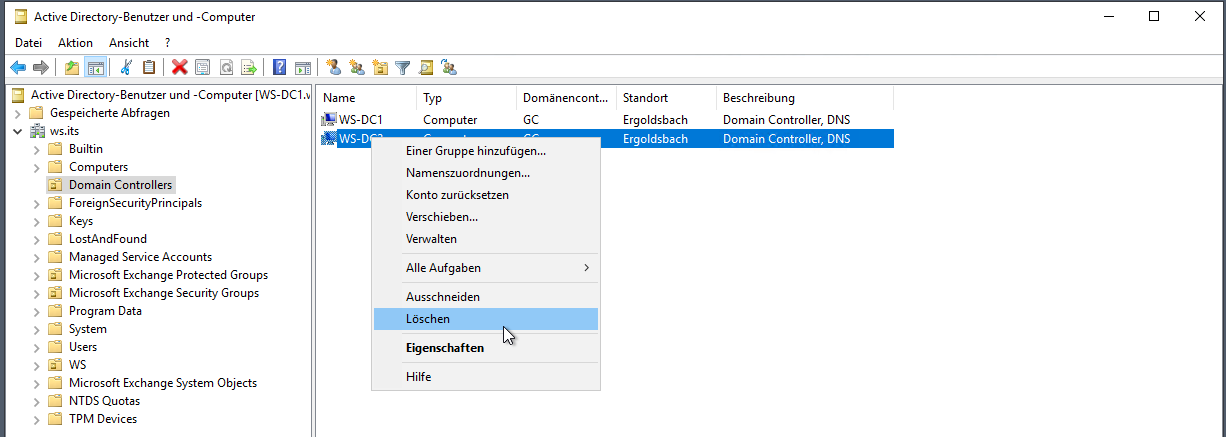Collapse the ws.its domain node
Screen dimensions: 1226x437
18,131
